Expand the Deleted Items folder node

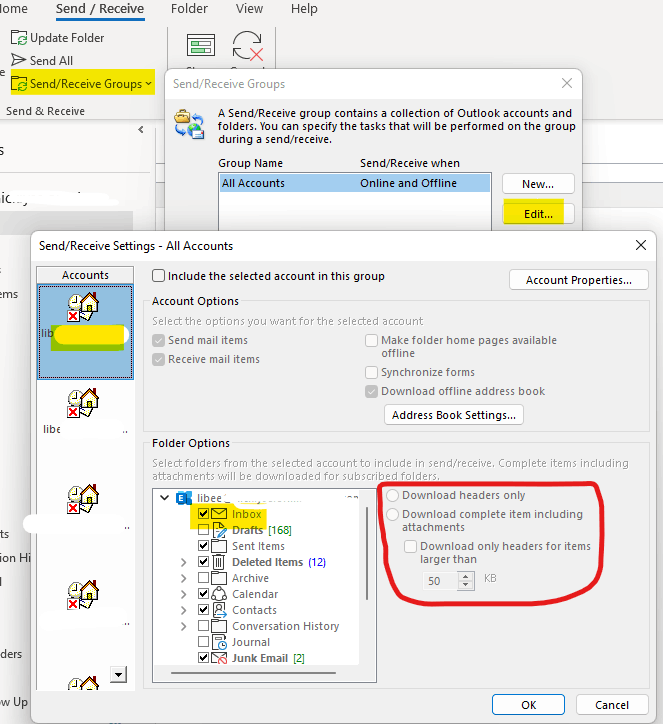(x=183, y=562)
